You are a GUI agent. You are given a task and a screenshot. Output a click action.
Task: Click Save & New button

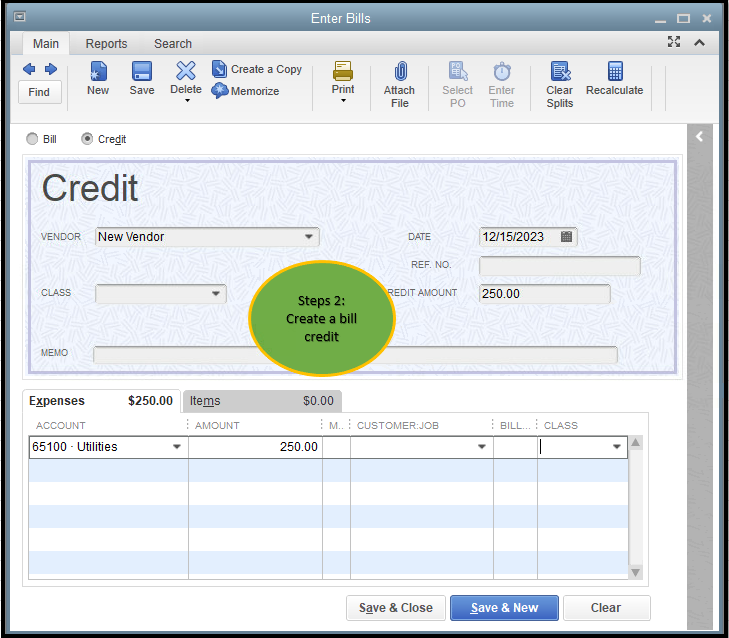(504, 608)
